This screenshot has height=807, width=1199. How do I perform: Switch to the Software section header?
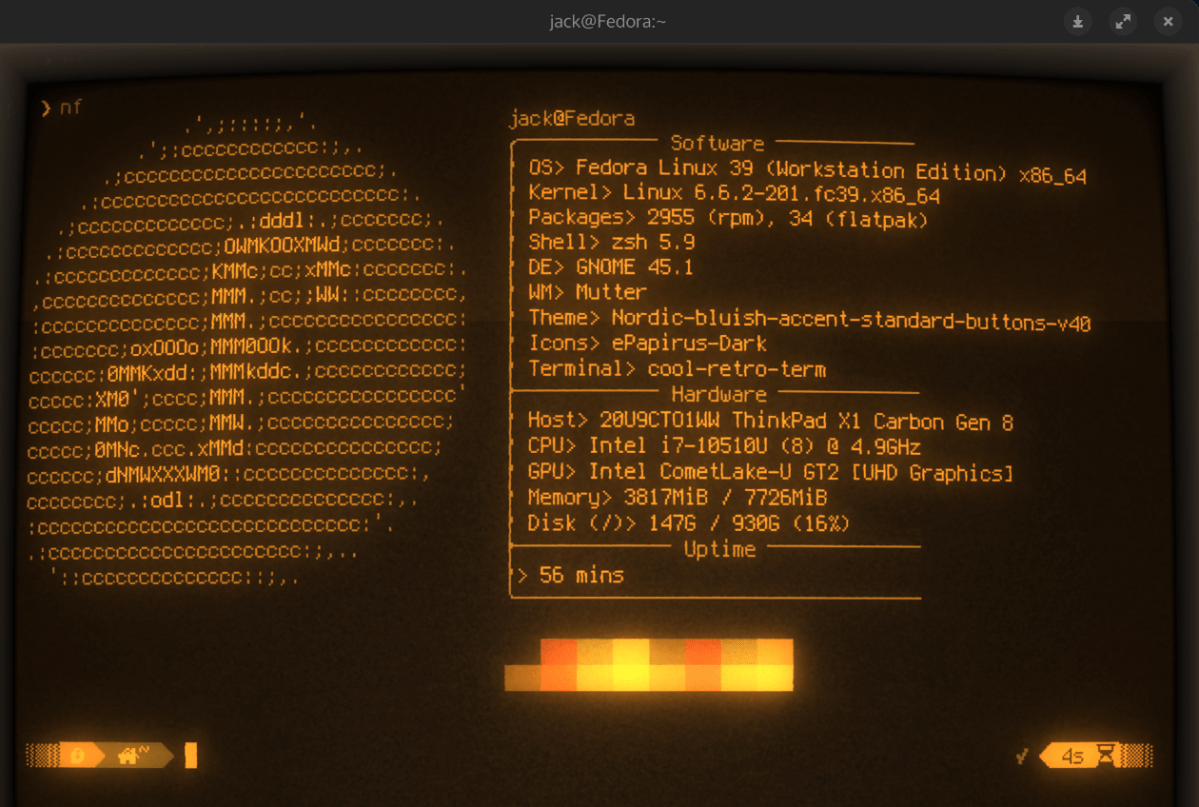click(716, 143)
